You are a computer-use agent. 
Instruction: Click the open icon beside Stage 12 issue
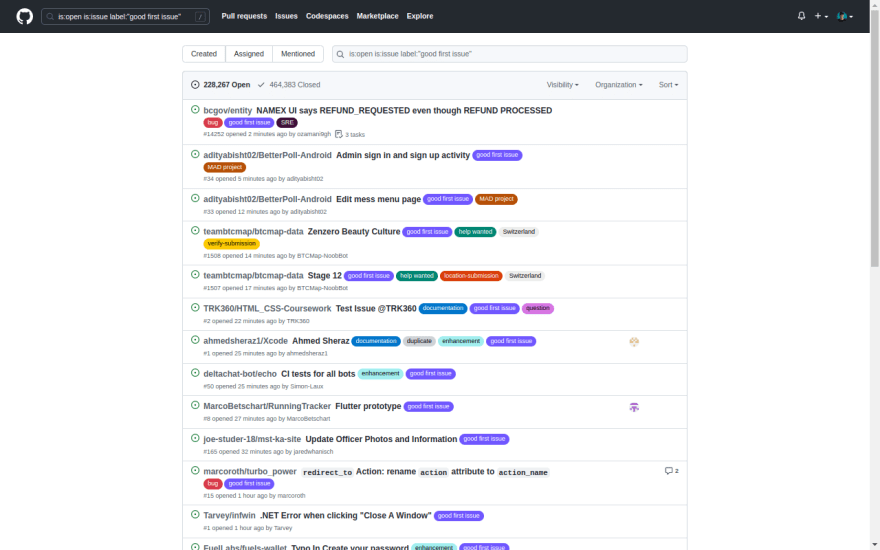[195, 274]
